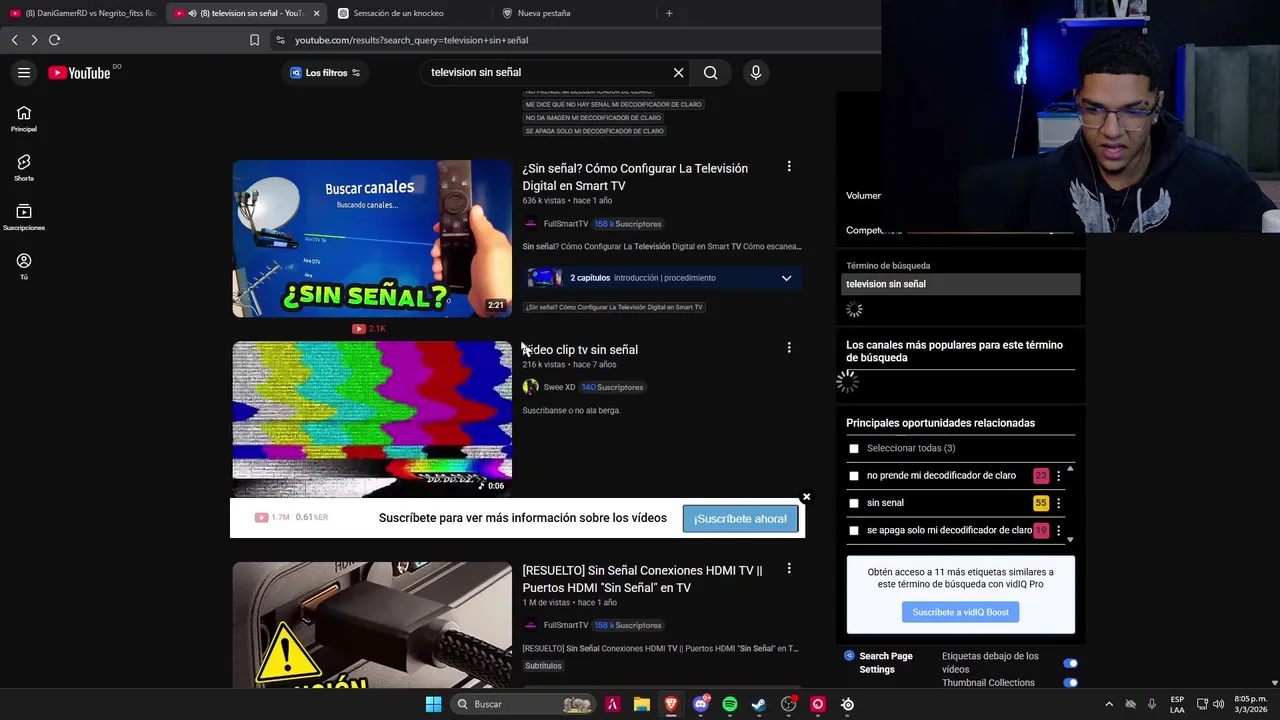Click the Windows taskbar Buscar box
The image size is (1280, 720).
[522, 704]
